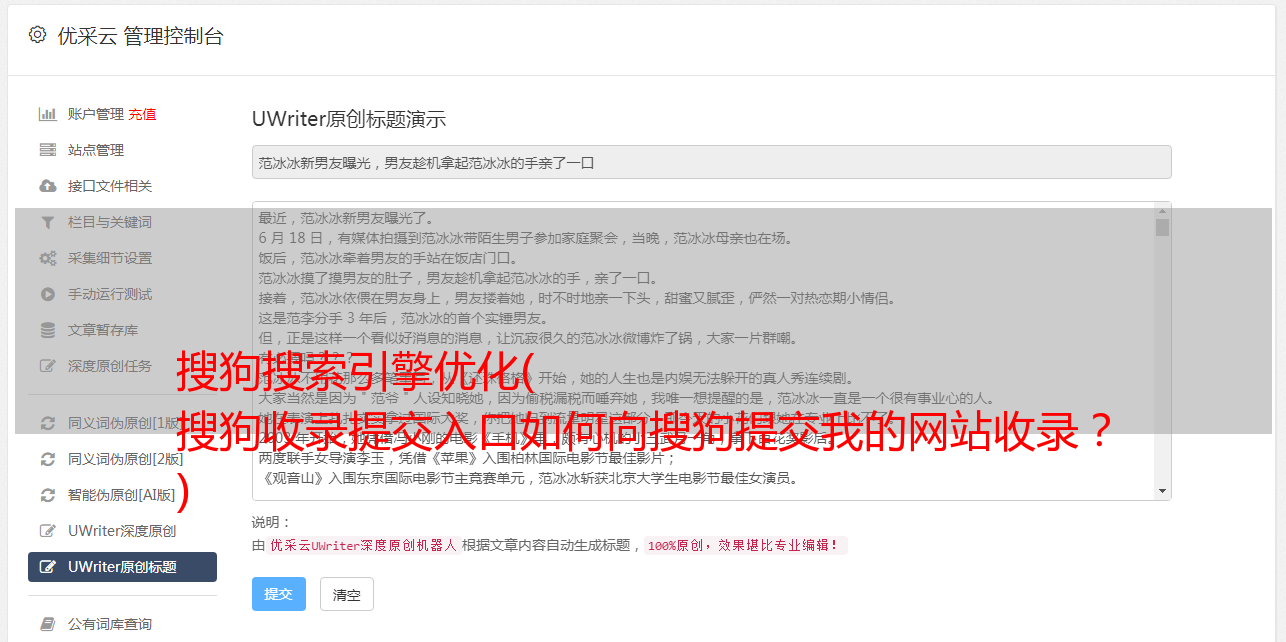
Task: Click the blue 提交 submit button
Action: pyautogui.click(x=278, y=594)
